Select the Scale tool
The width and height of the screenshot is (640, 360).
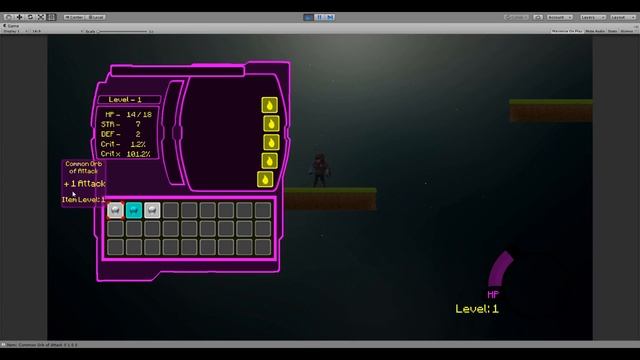pyautogui.click(x=41, y=17)
